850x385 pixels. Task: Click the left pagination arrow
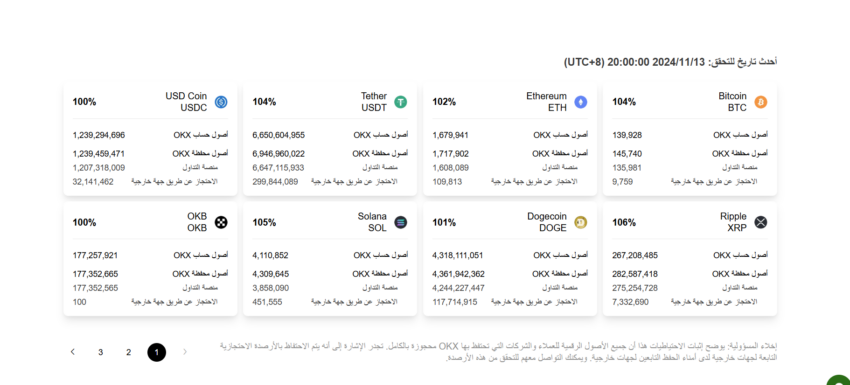(73, 352)
